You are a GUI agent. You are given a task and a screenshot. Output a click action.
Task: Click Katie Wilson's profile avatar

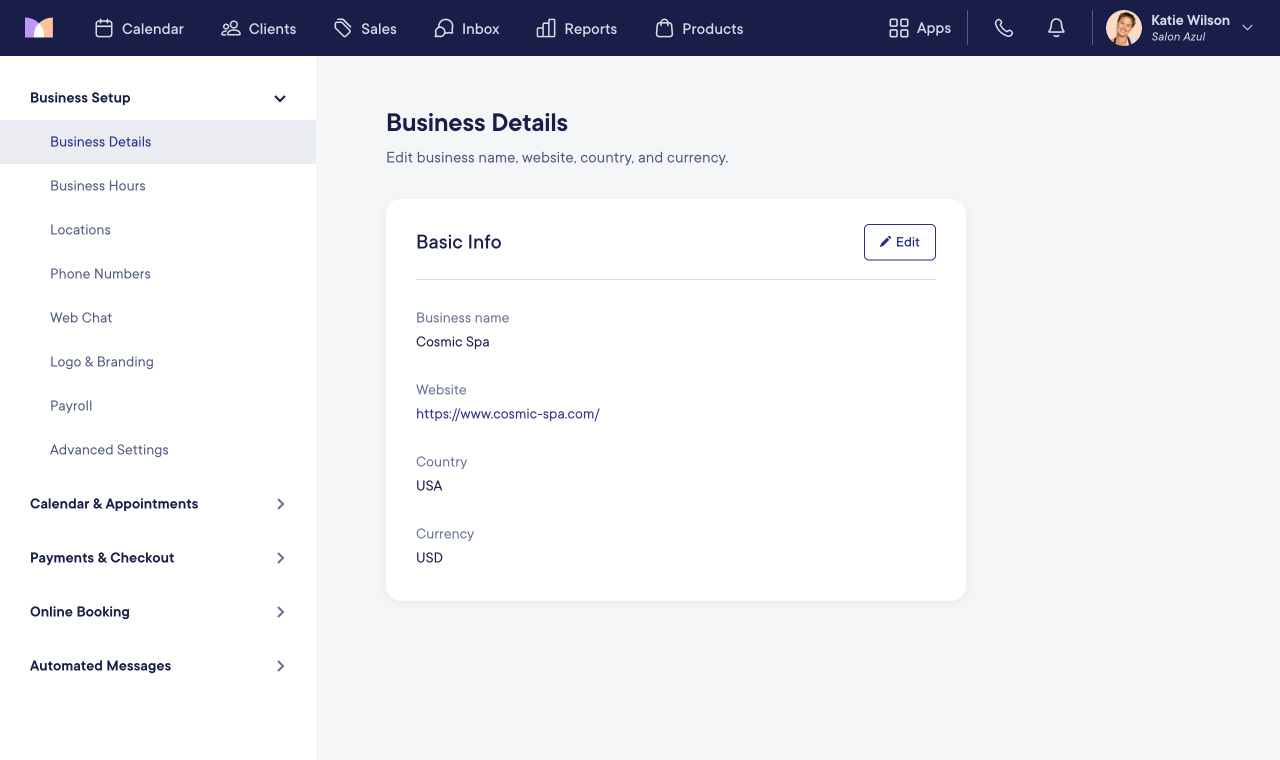pos(1124,28)
